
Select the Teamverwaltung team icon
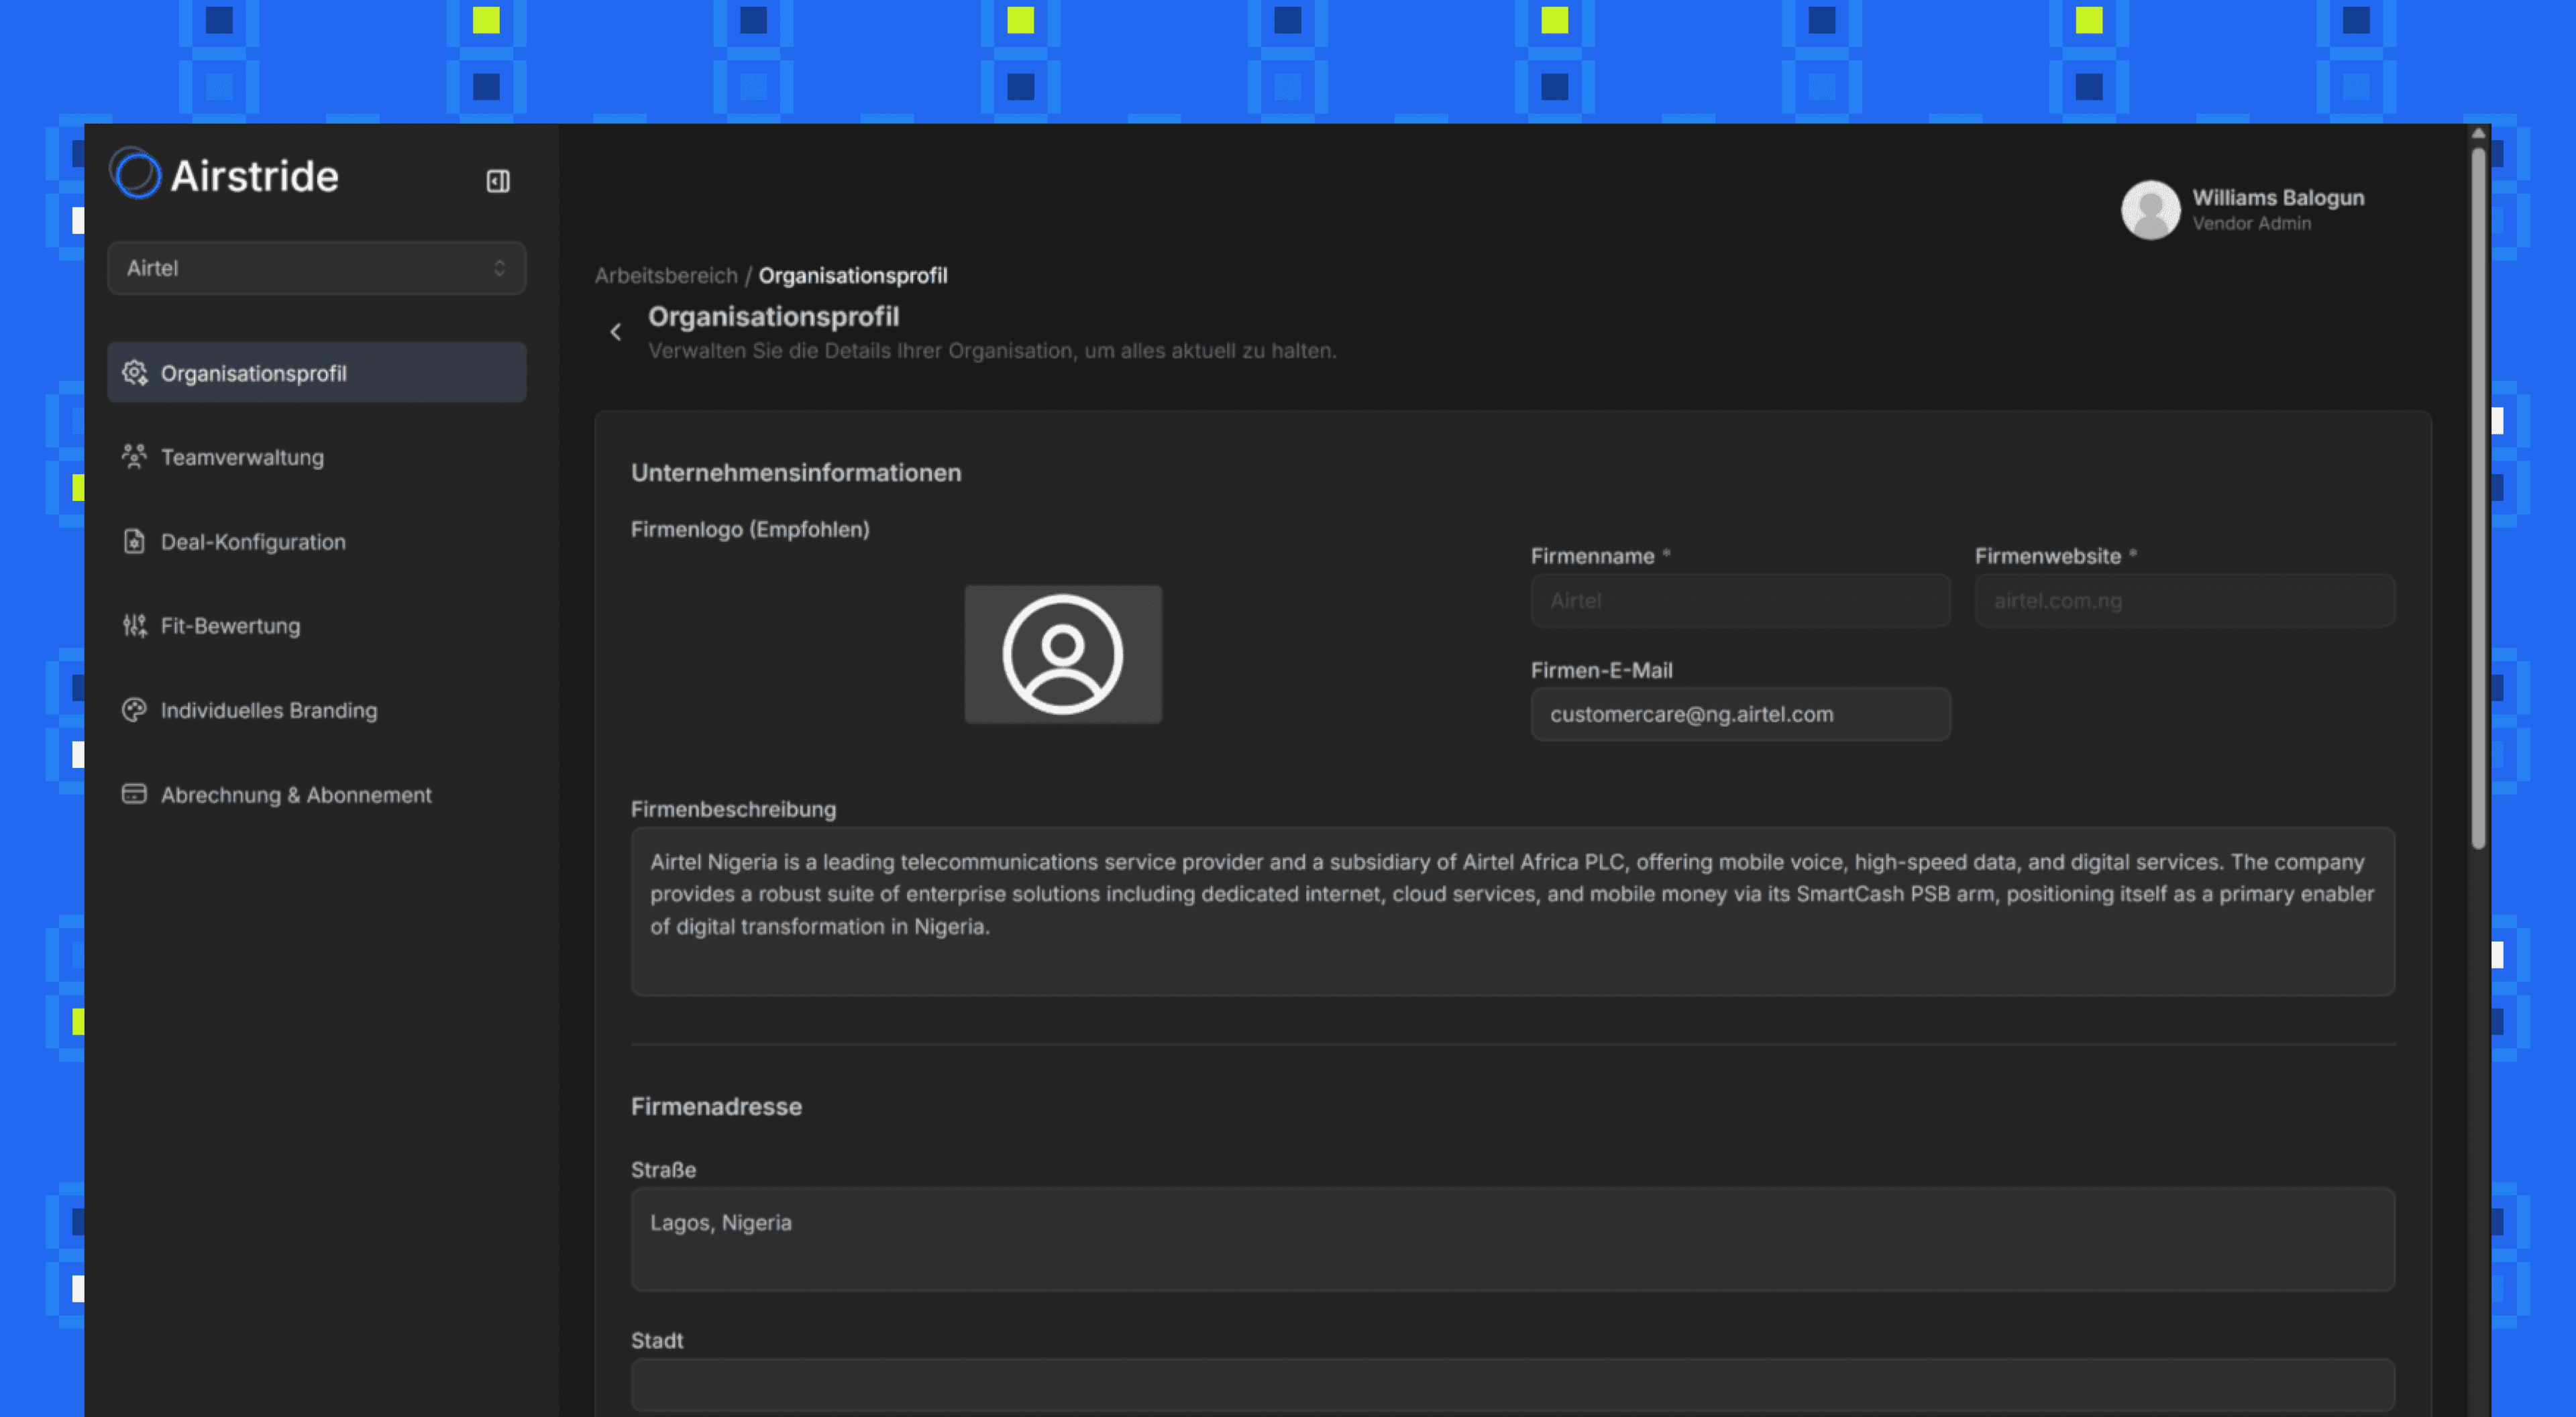(x=135, y=457)
